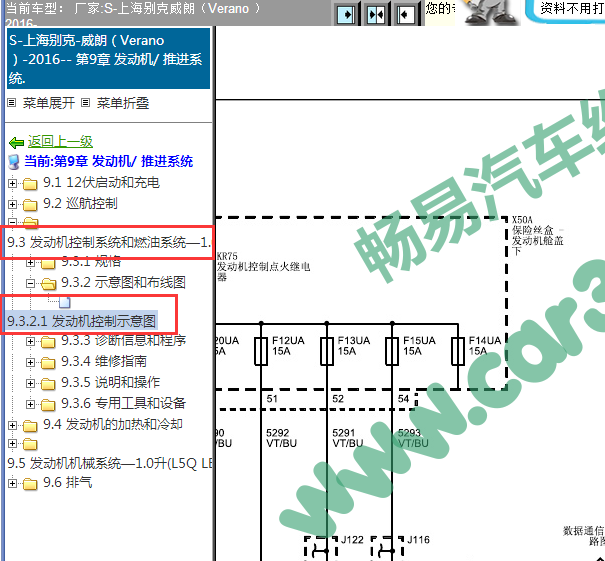The height and width of the screenshot is (561, 605).
Task: Click folder icon of 9.2 巡航控制
Action: pos(30,204)
